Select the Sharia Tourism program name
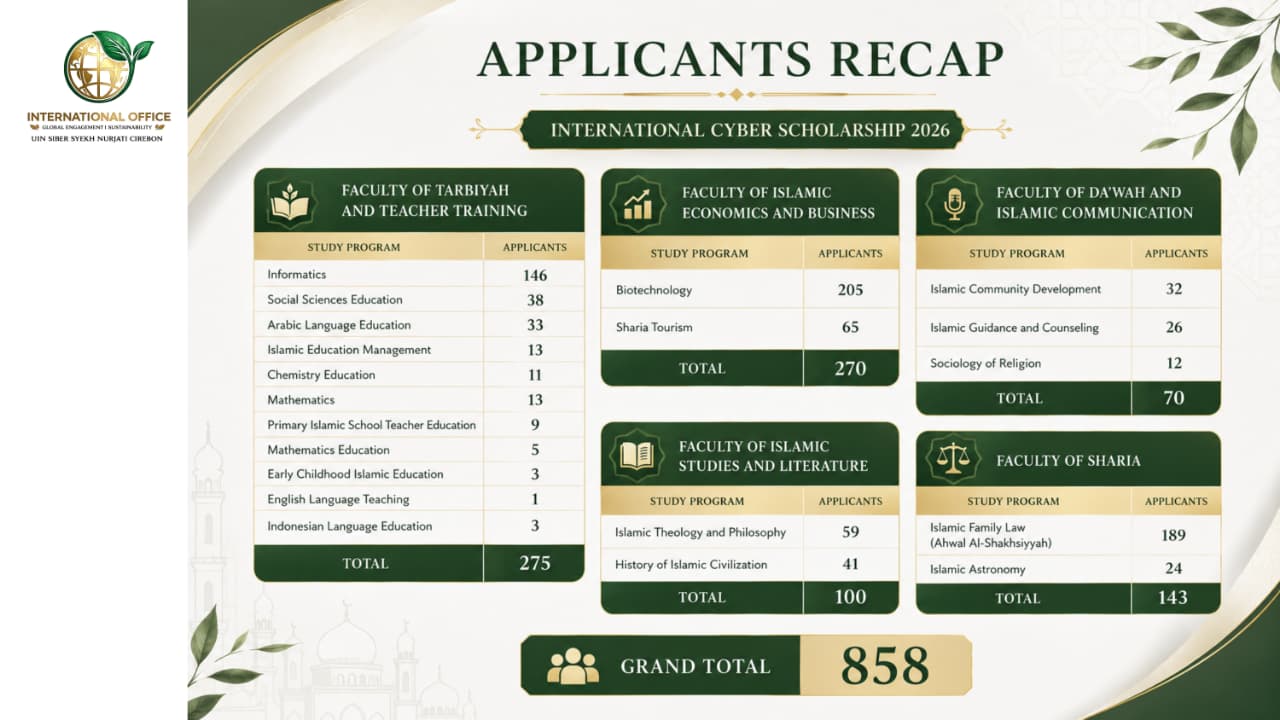Image resolution: width=1280 pixels, height=720 pixels. tap(654, 327)
